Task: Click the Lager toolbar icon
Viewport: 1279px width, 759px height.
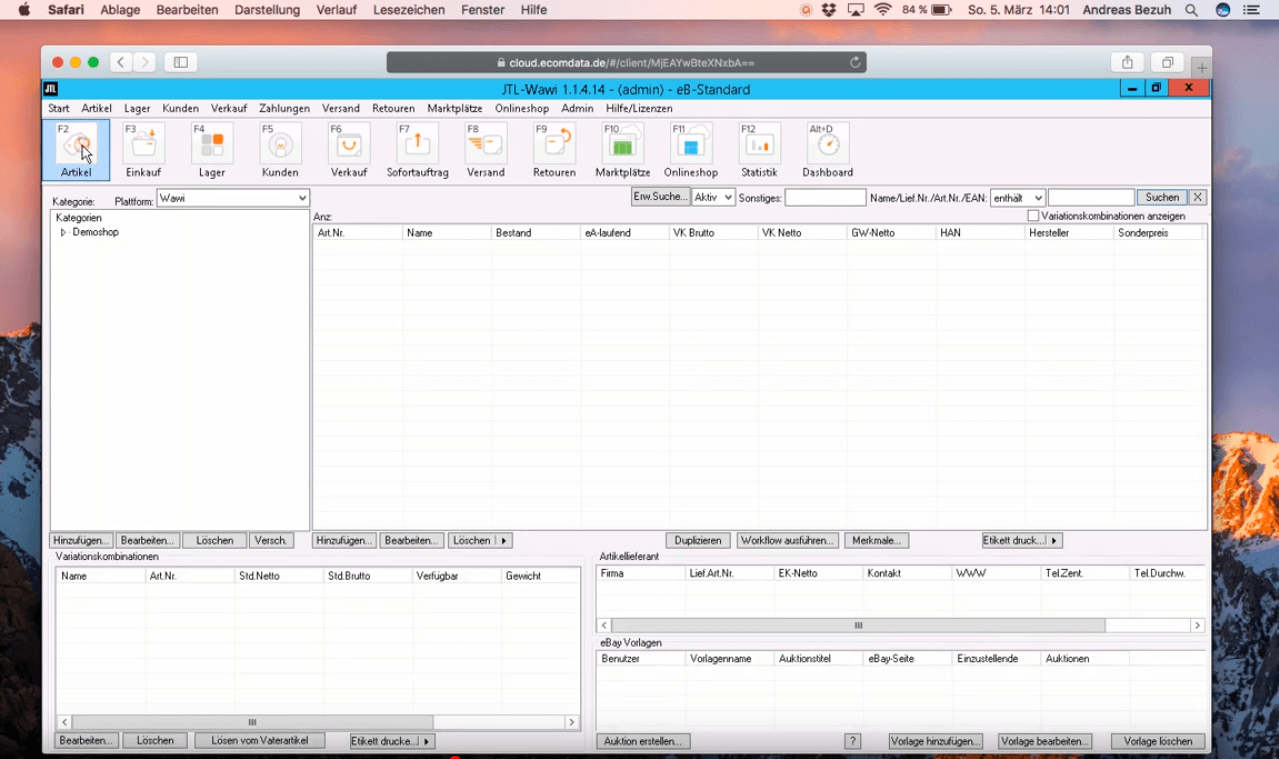Action: coord(212,145)
